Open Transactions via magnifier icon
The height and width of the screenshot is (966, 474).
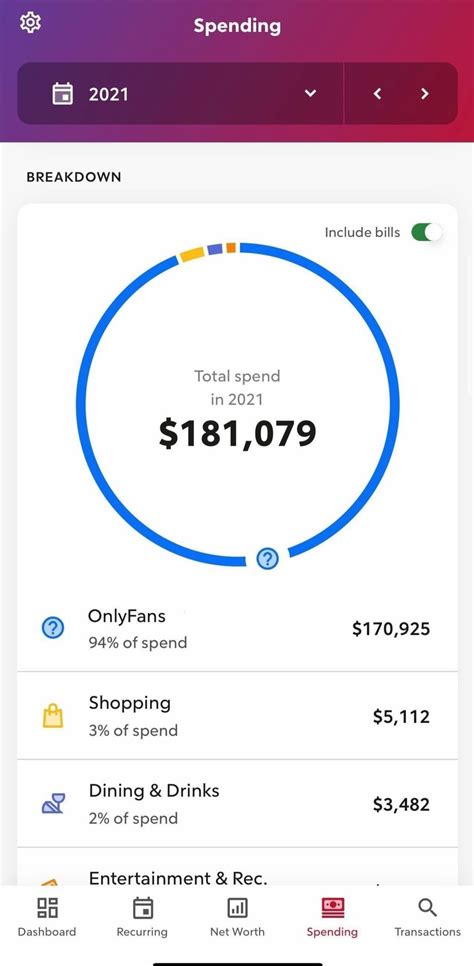[x=427, y=907]
